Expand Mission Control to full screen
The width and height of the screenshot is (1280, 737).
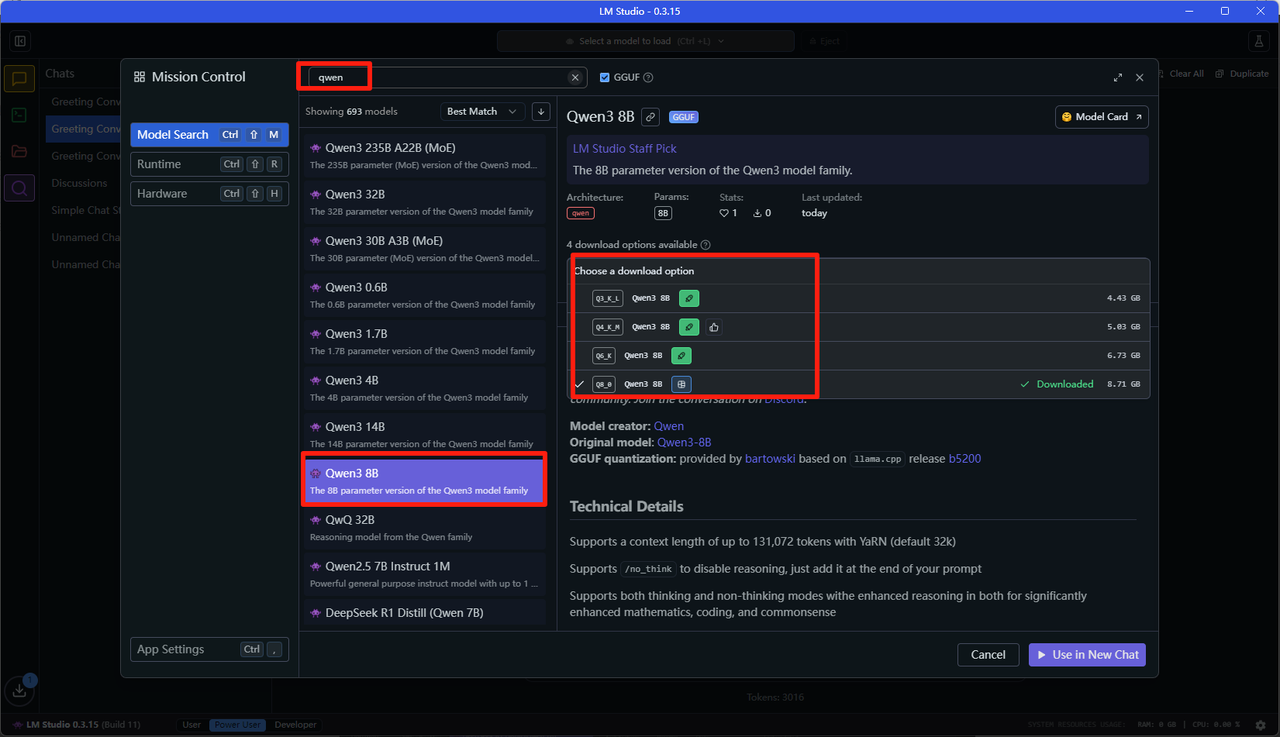pos(1117,78)
